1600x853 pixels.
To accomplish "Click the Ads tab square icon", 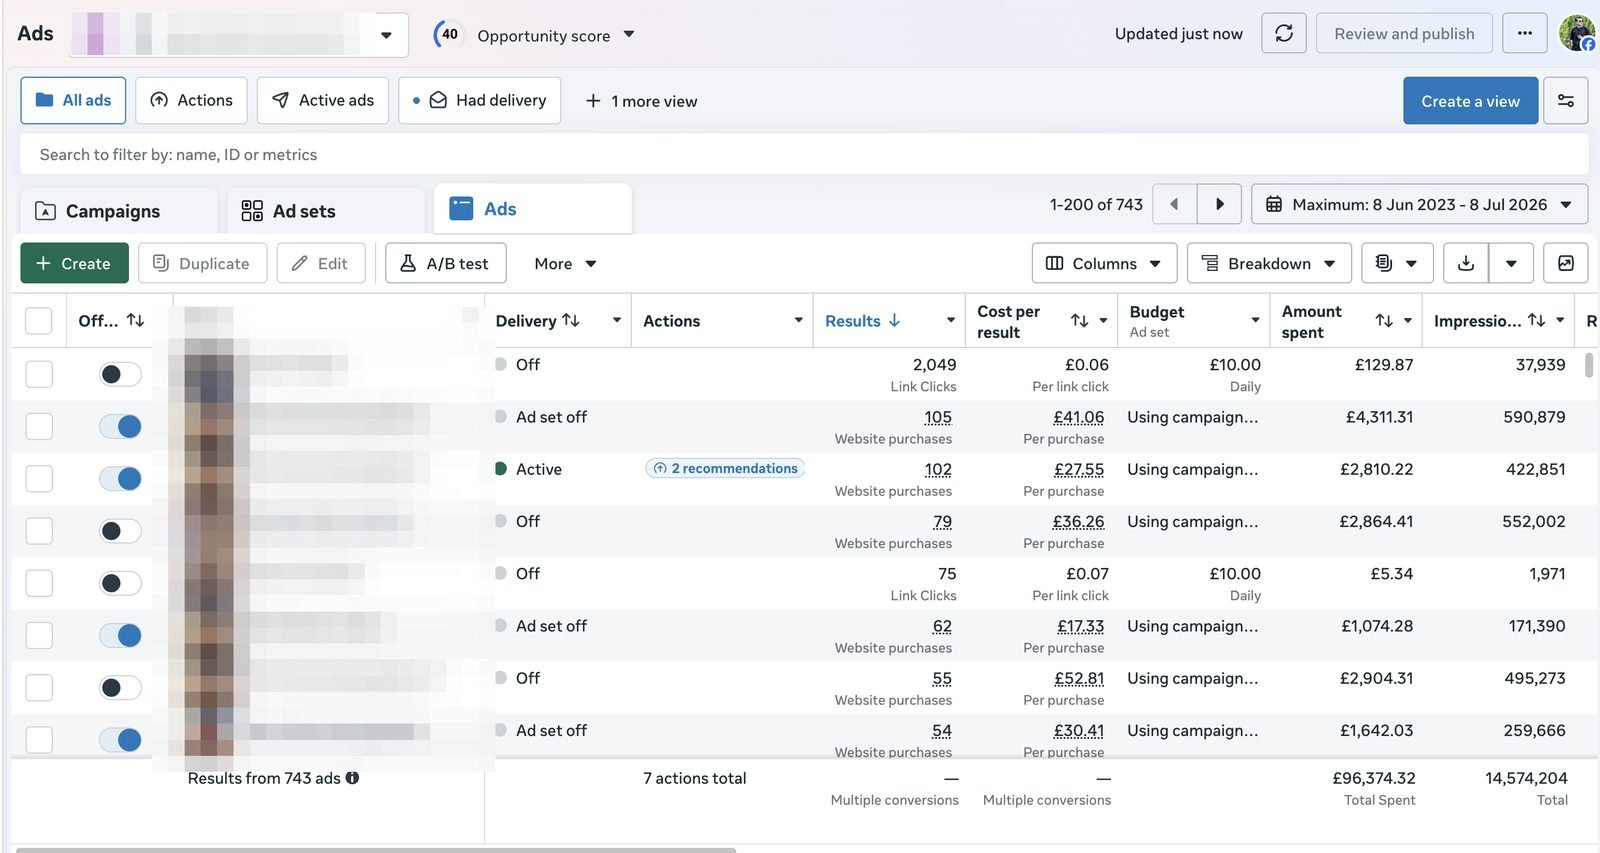I will point(461,208).
